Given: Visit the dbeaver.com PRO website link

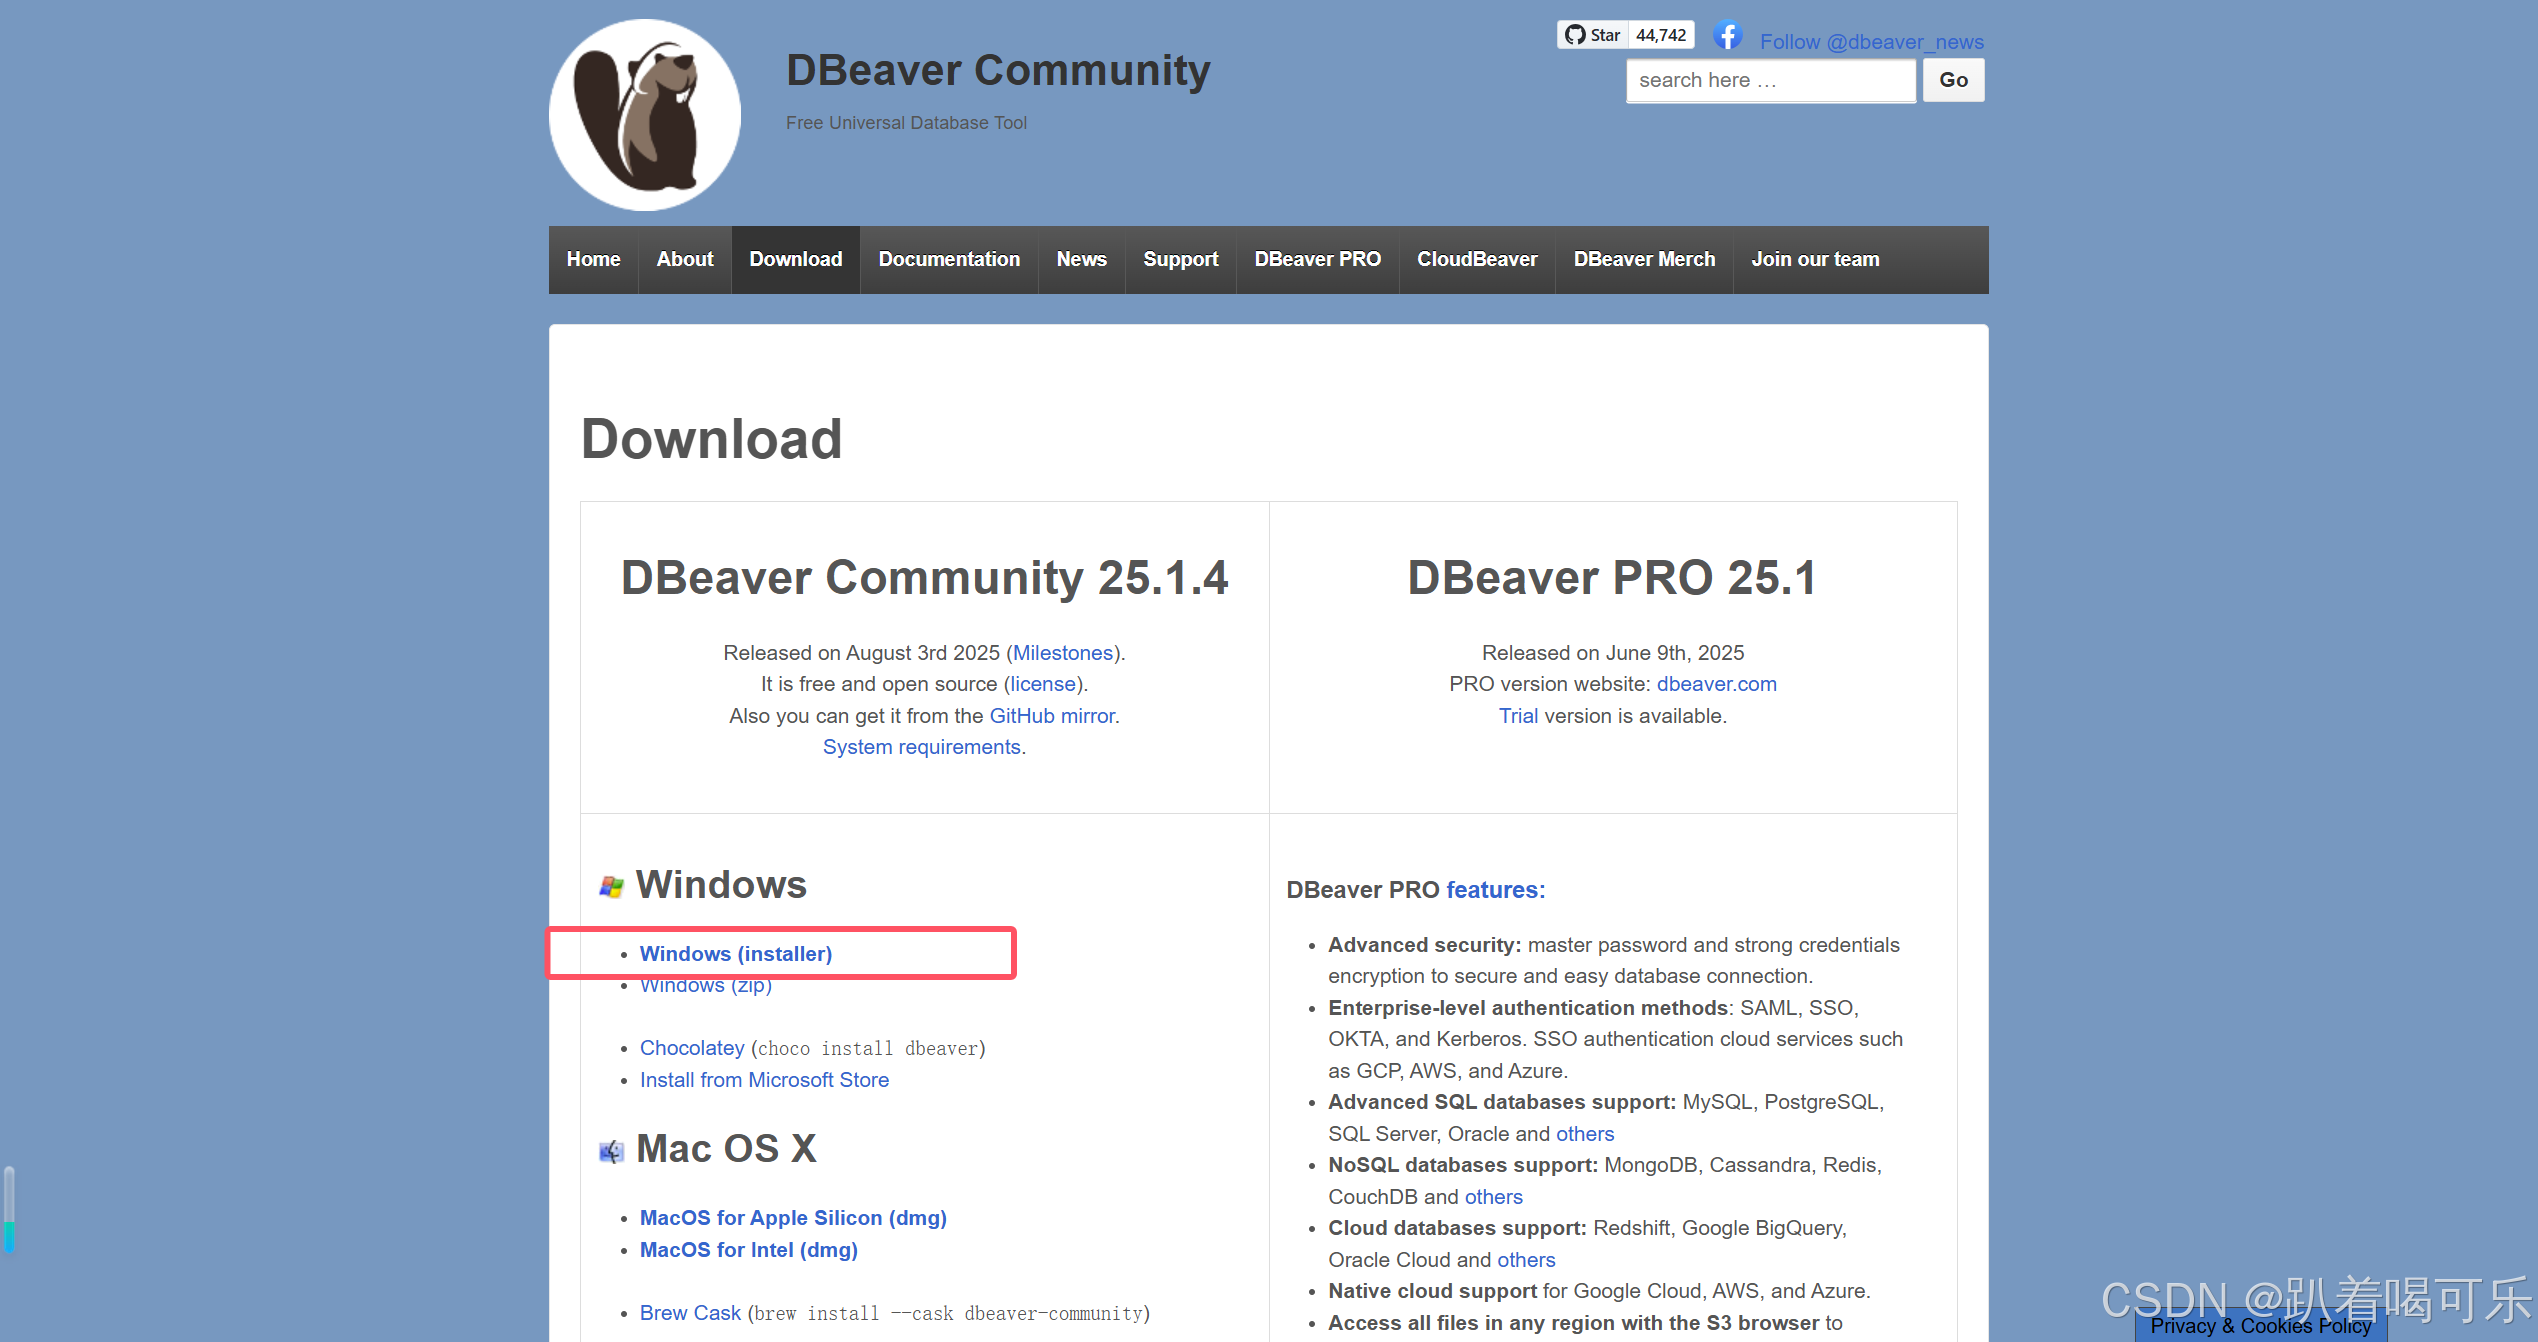Looking at the screenshot, I should 1716,684.
